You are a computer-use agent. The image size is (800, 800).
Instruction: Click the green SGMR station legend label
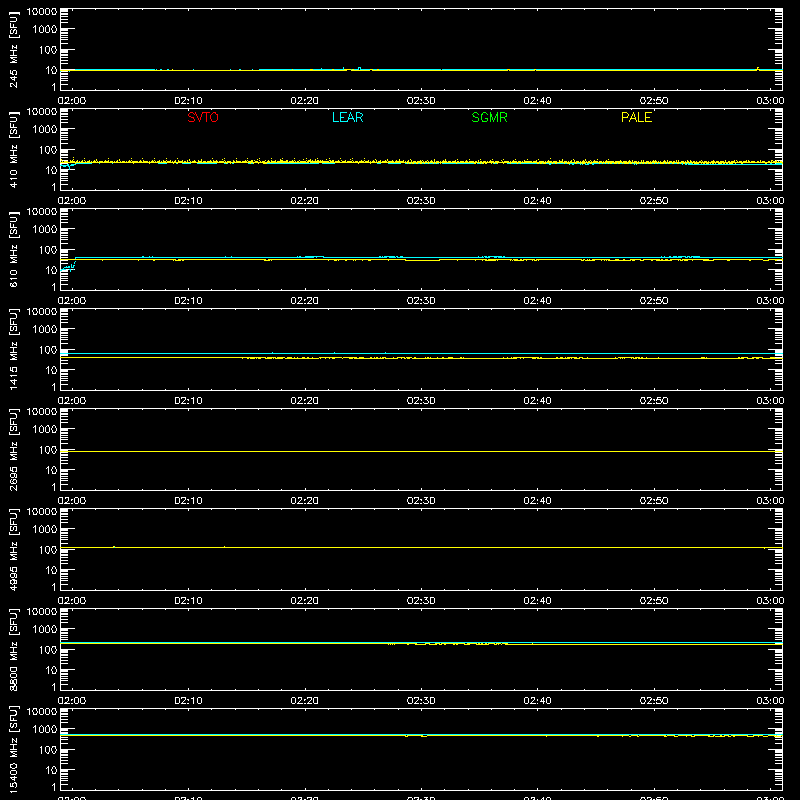pos(489,117)
